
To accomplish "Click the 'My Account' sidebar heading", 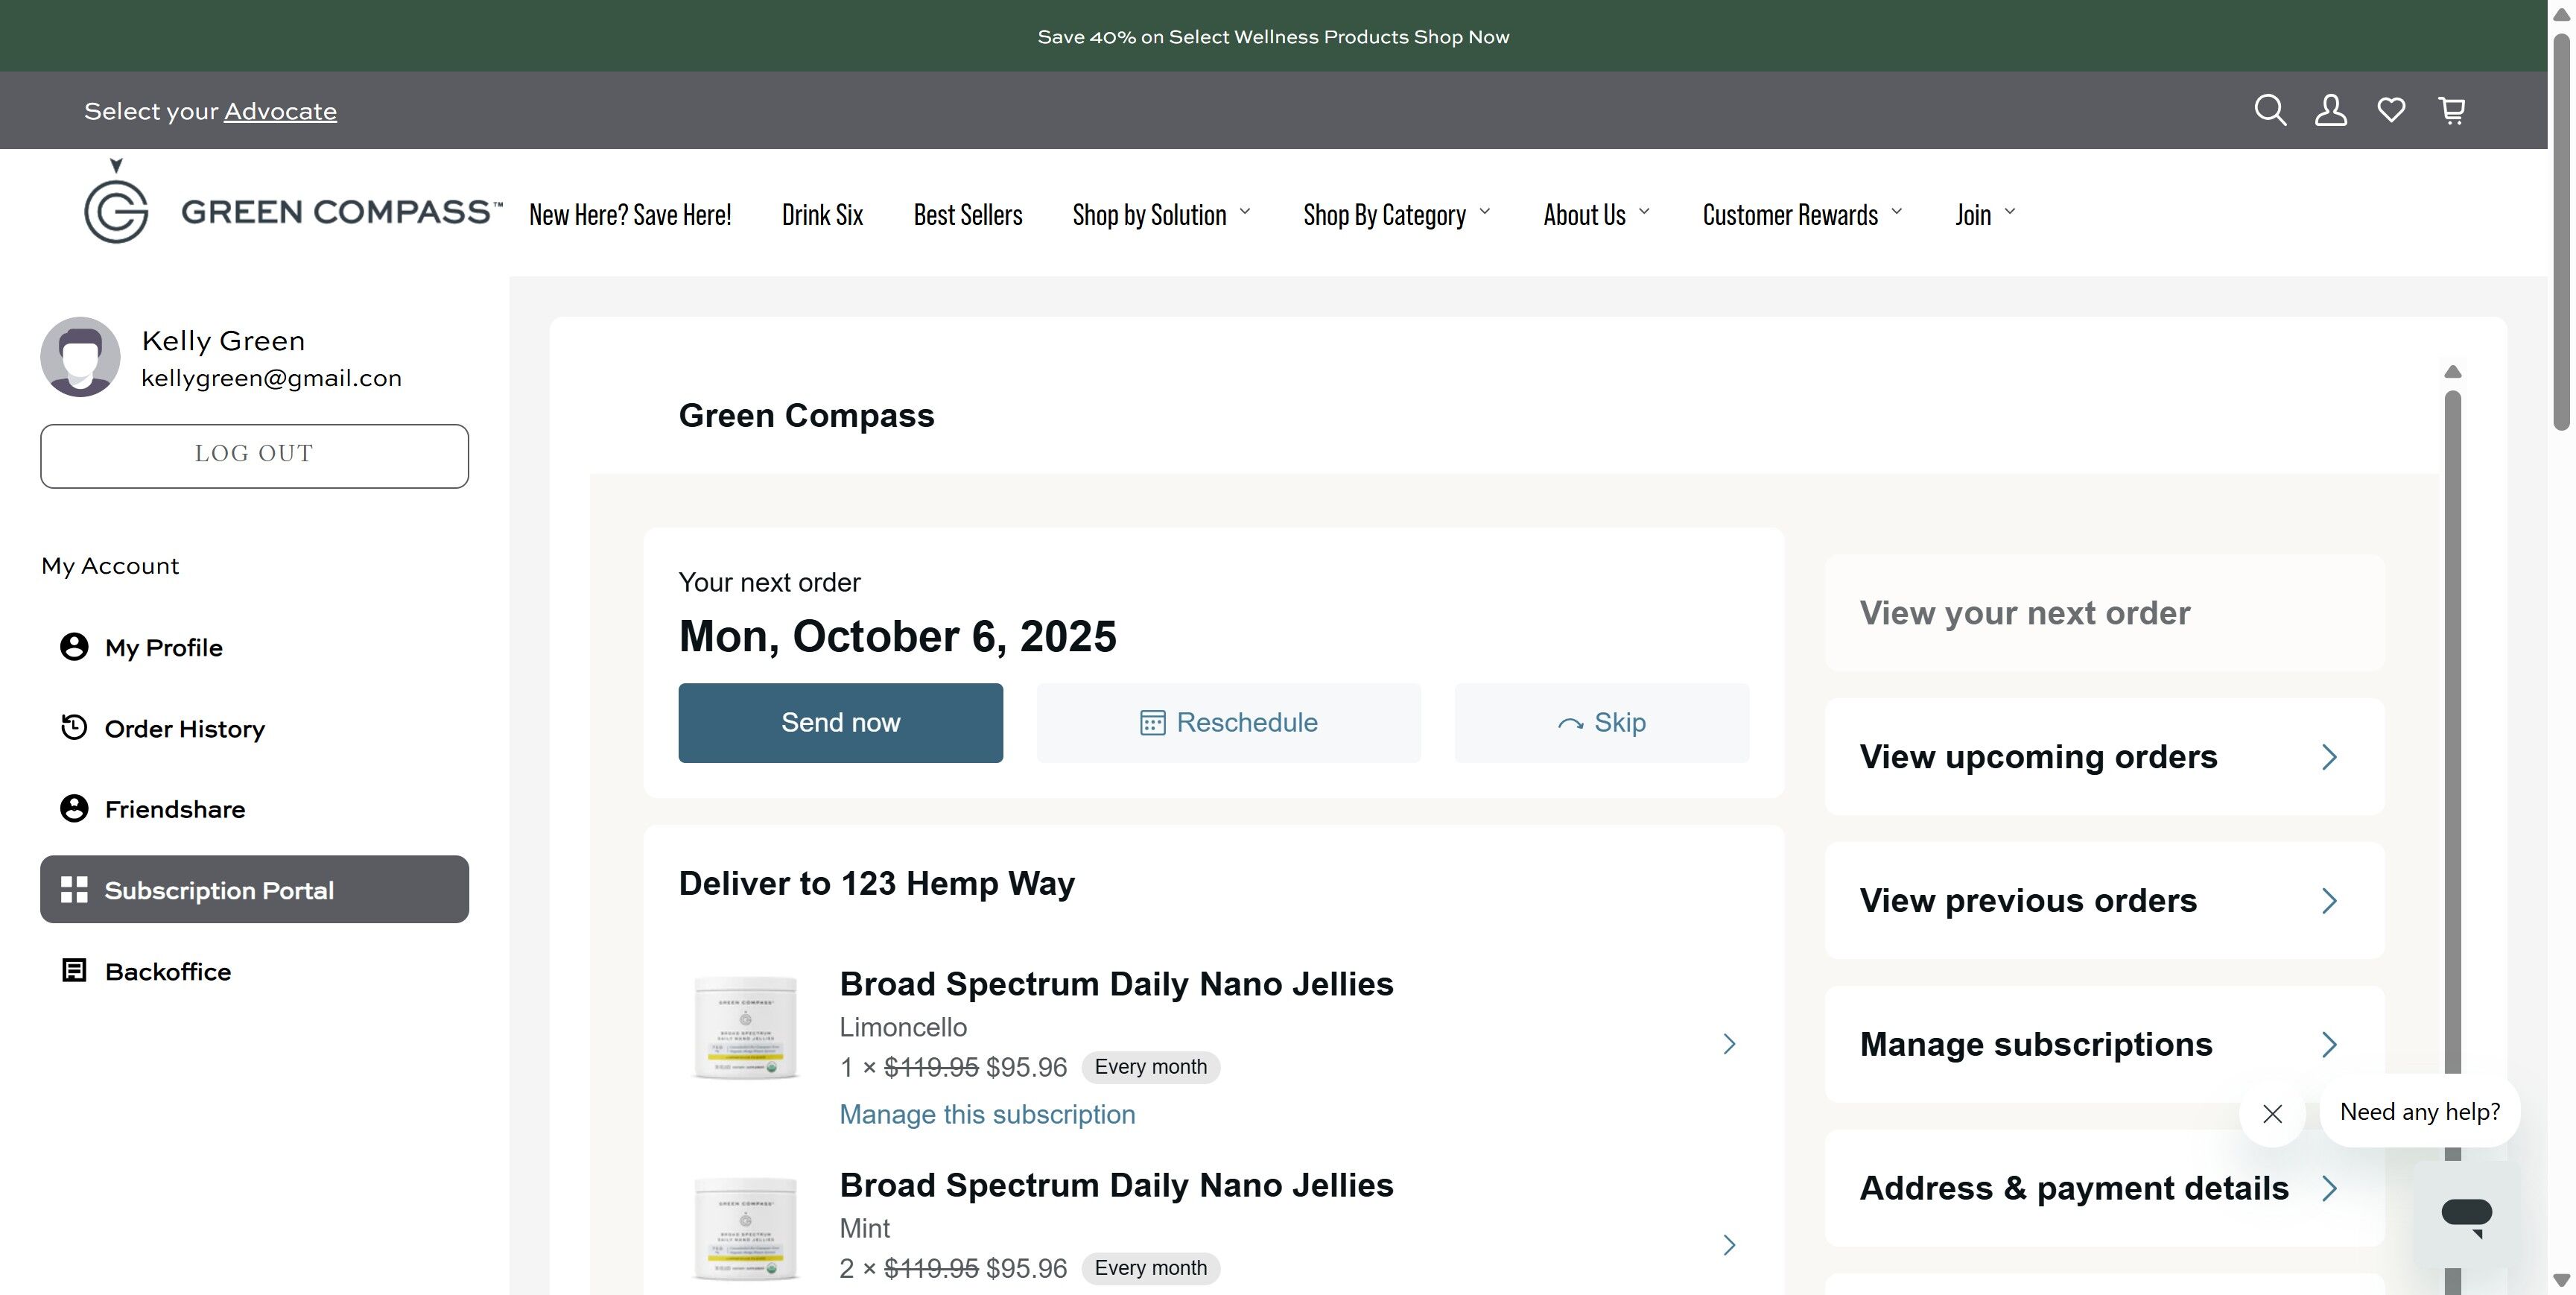I will point(110,566).
